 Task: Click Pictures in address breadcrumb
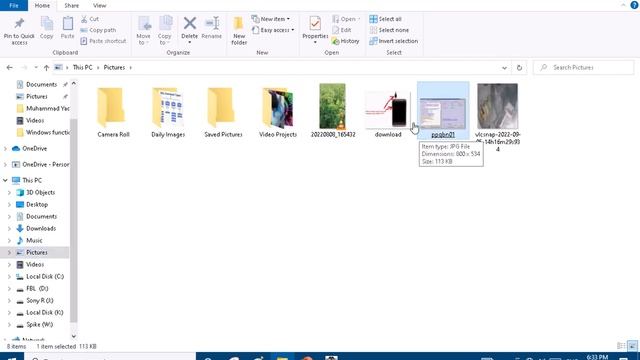pos(114,67)
